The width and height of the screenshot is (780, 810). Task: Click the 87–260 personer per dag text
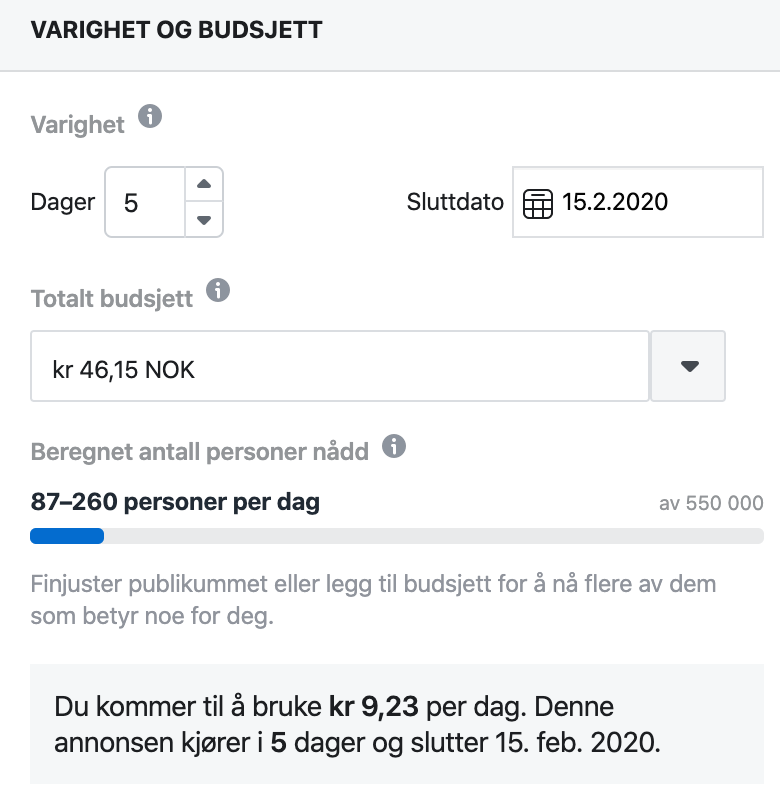(175, 502)
